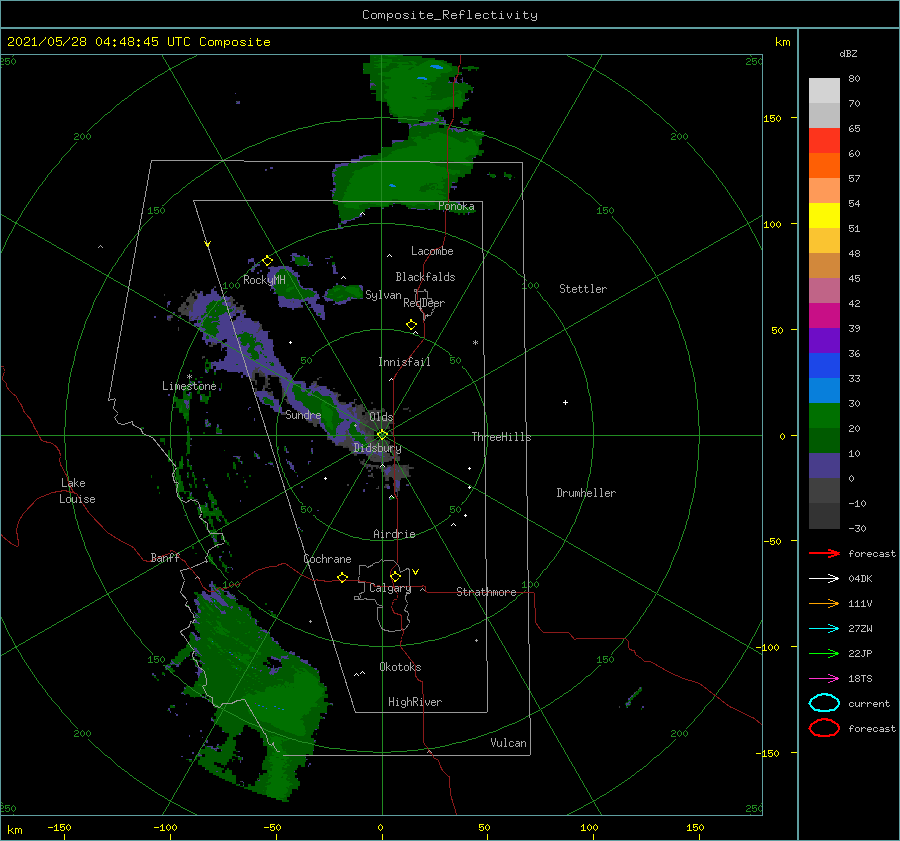Click the Innisfail town label
The height and width of the screenshot is (841, 900).
point(404,362)
